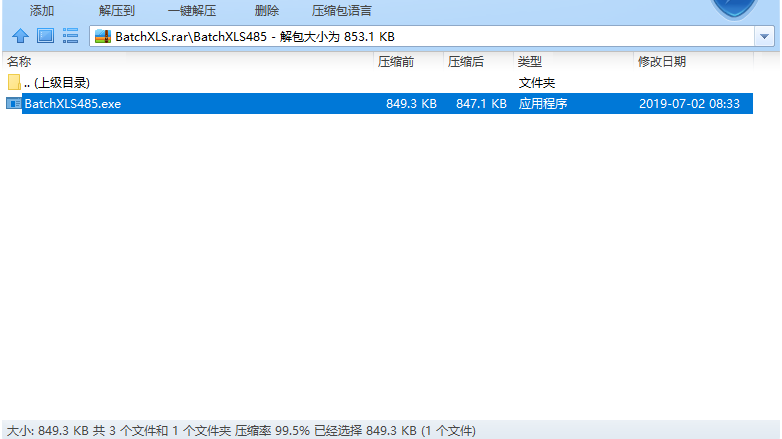This screenshot has width=782, height=439.
Task: Click the BatchXLS485.exe application icon
Action: 13,103
